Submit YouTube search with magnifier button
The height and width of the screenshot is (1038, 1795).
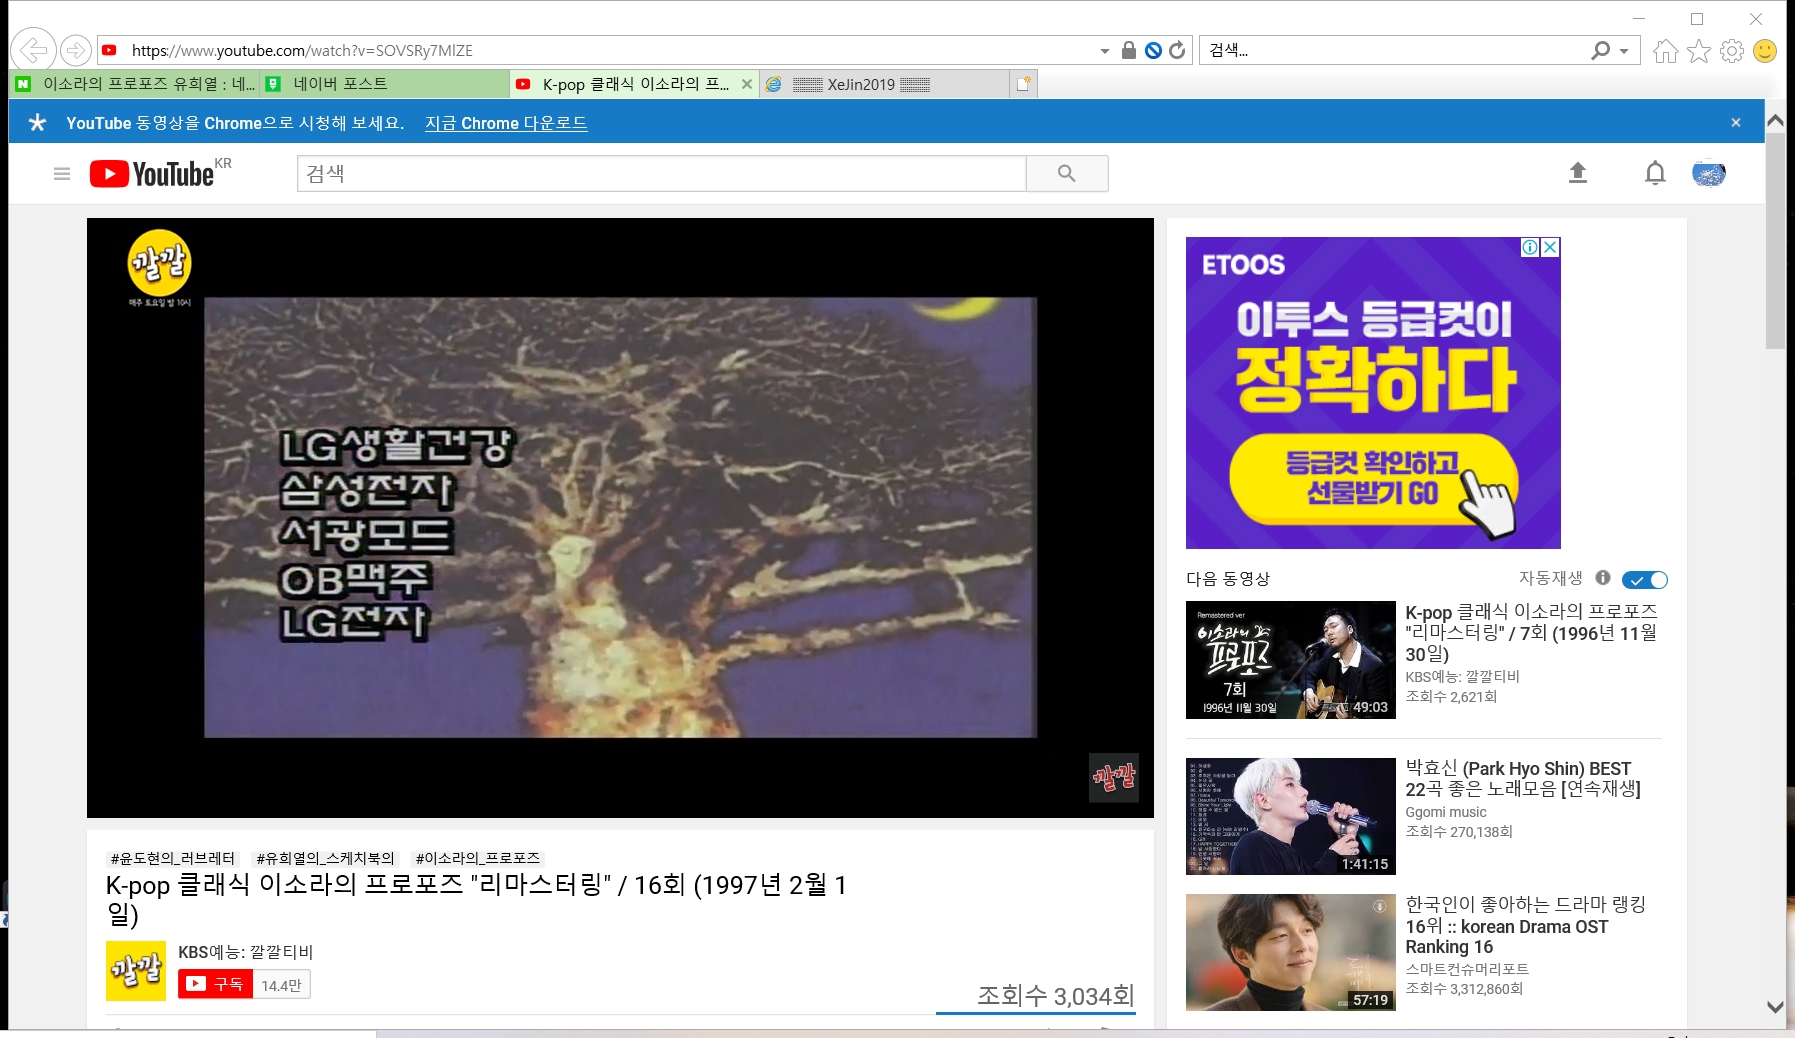(x=1067, y=173)
